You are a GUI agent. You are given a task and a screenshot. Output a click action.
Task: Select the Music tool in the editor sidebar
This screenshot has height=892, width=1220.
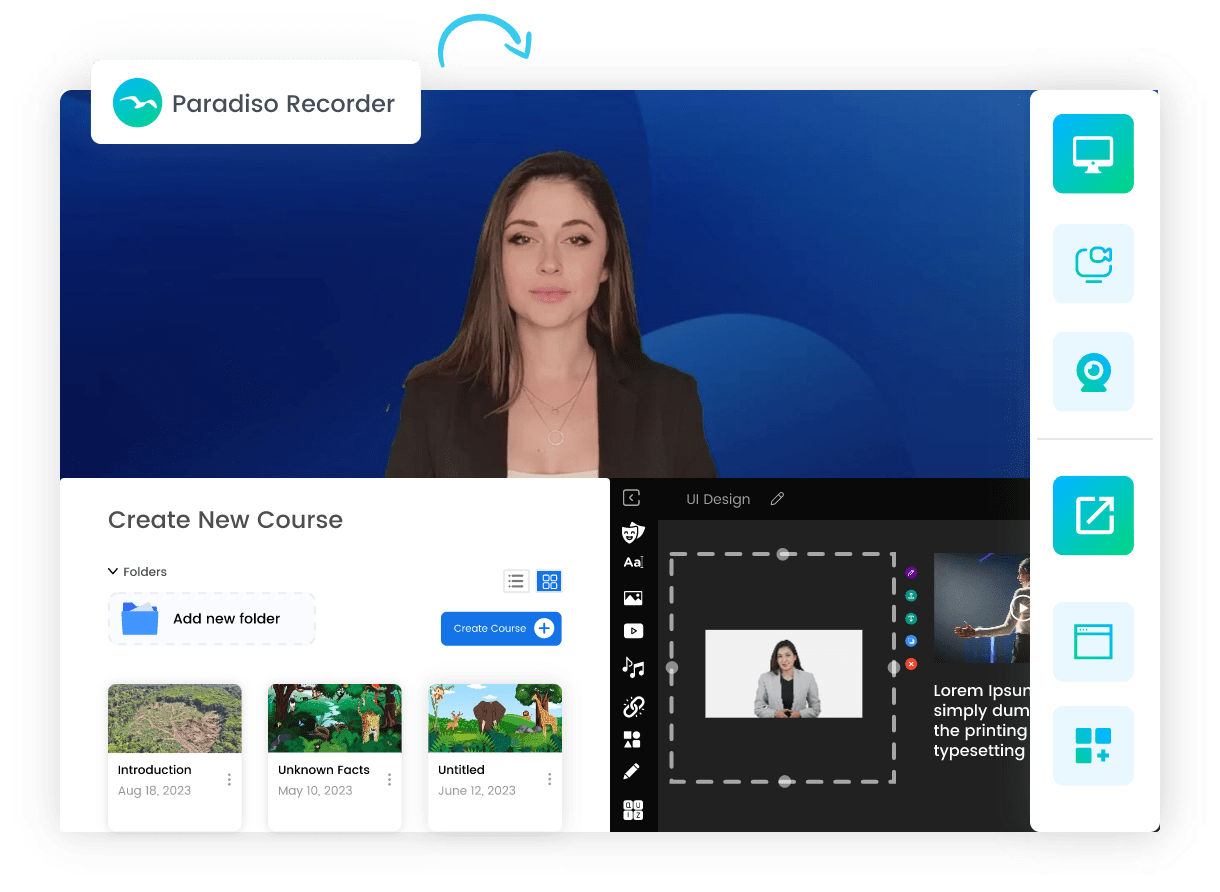point(633,666)
